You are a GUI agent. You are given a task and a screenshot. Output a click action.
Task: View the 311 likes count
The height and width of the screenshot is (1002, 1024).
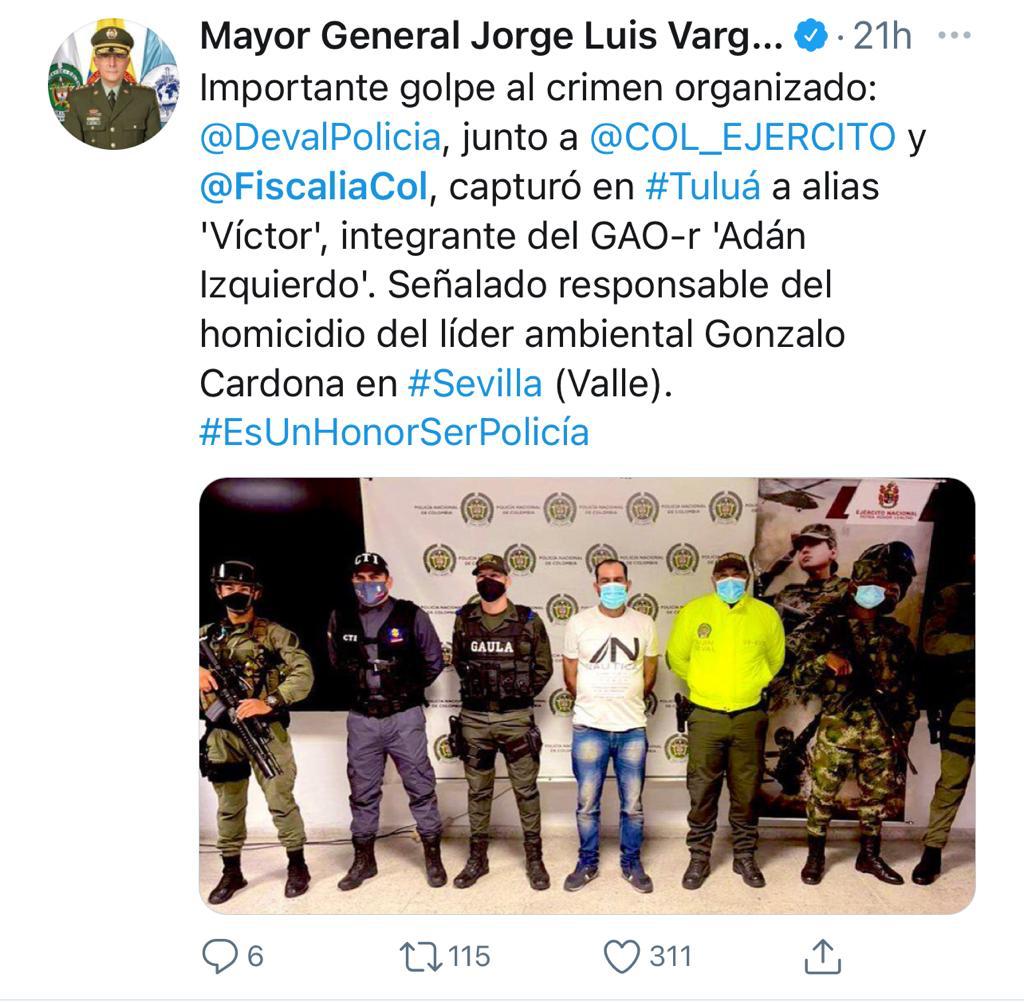[x=670, y=957]
